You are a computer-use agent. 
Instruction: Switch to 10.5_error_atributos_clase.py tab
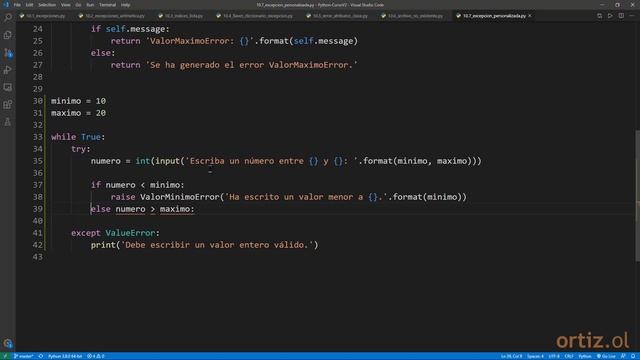pyautogui.click(x=340, y=16)
